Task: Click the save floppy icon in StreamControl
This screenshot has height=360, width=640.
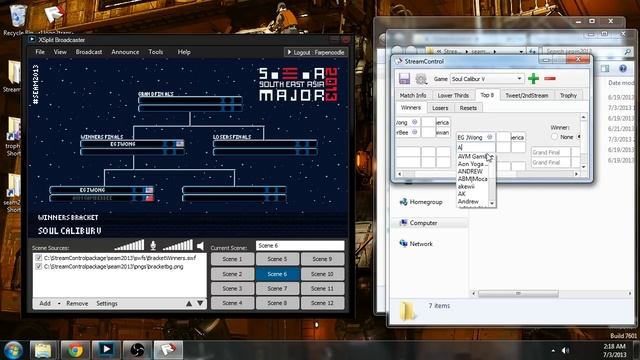Action: point(404,78)
